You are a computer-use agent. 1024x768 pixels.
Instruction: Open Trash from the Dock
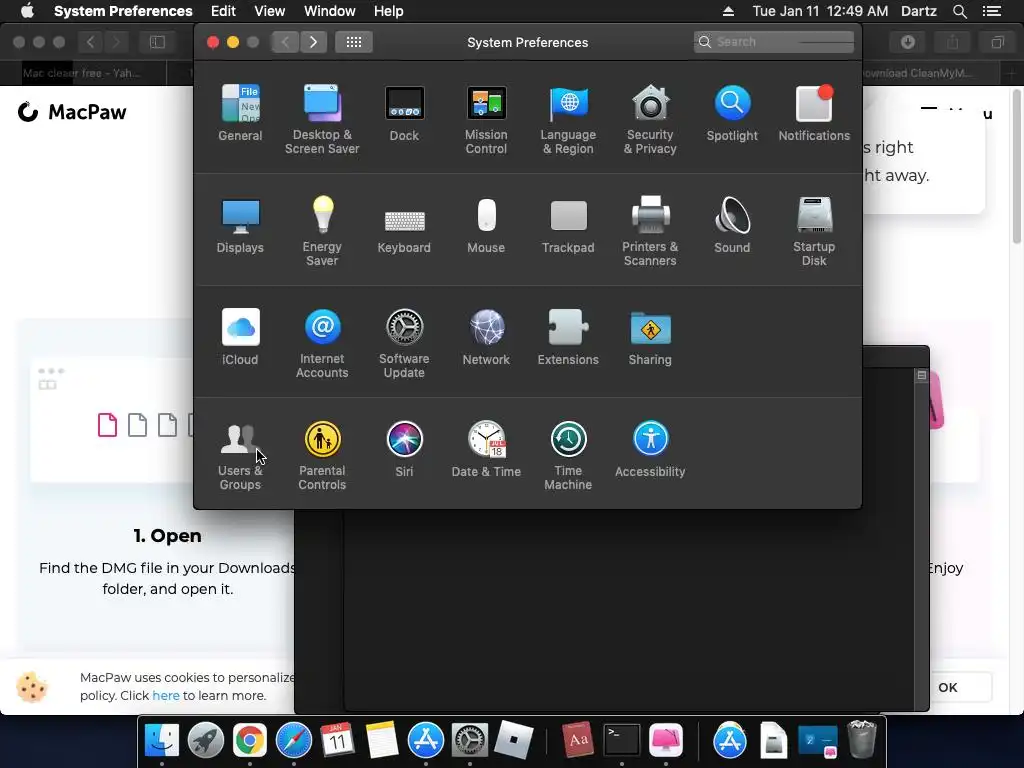tap(862, 739)
